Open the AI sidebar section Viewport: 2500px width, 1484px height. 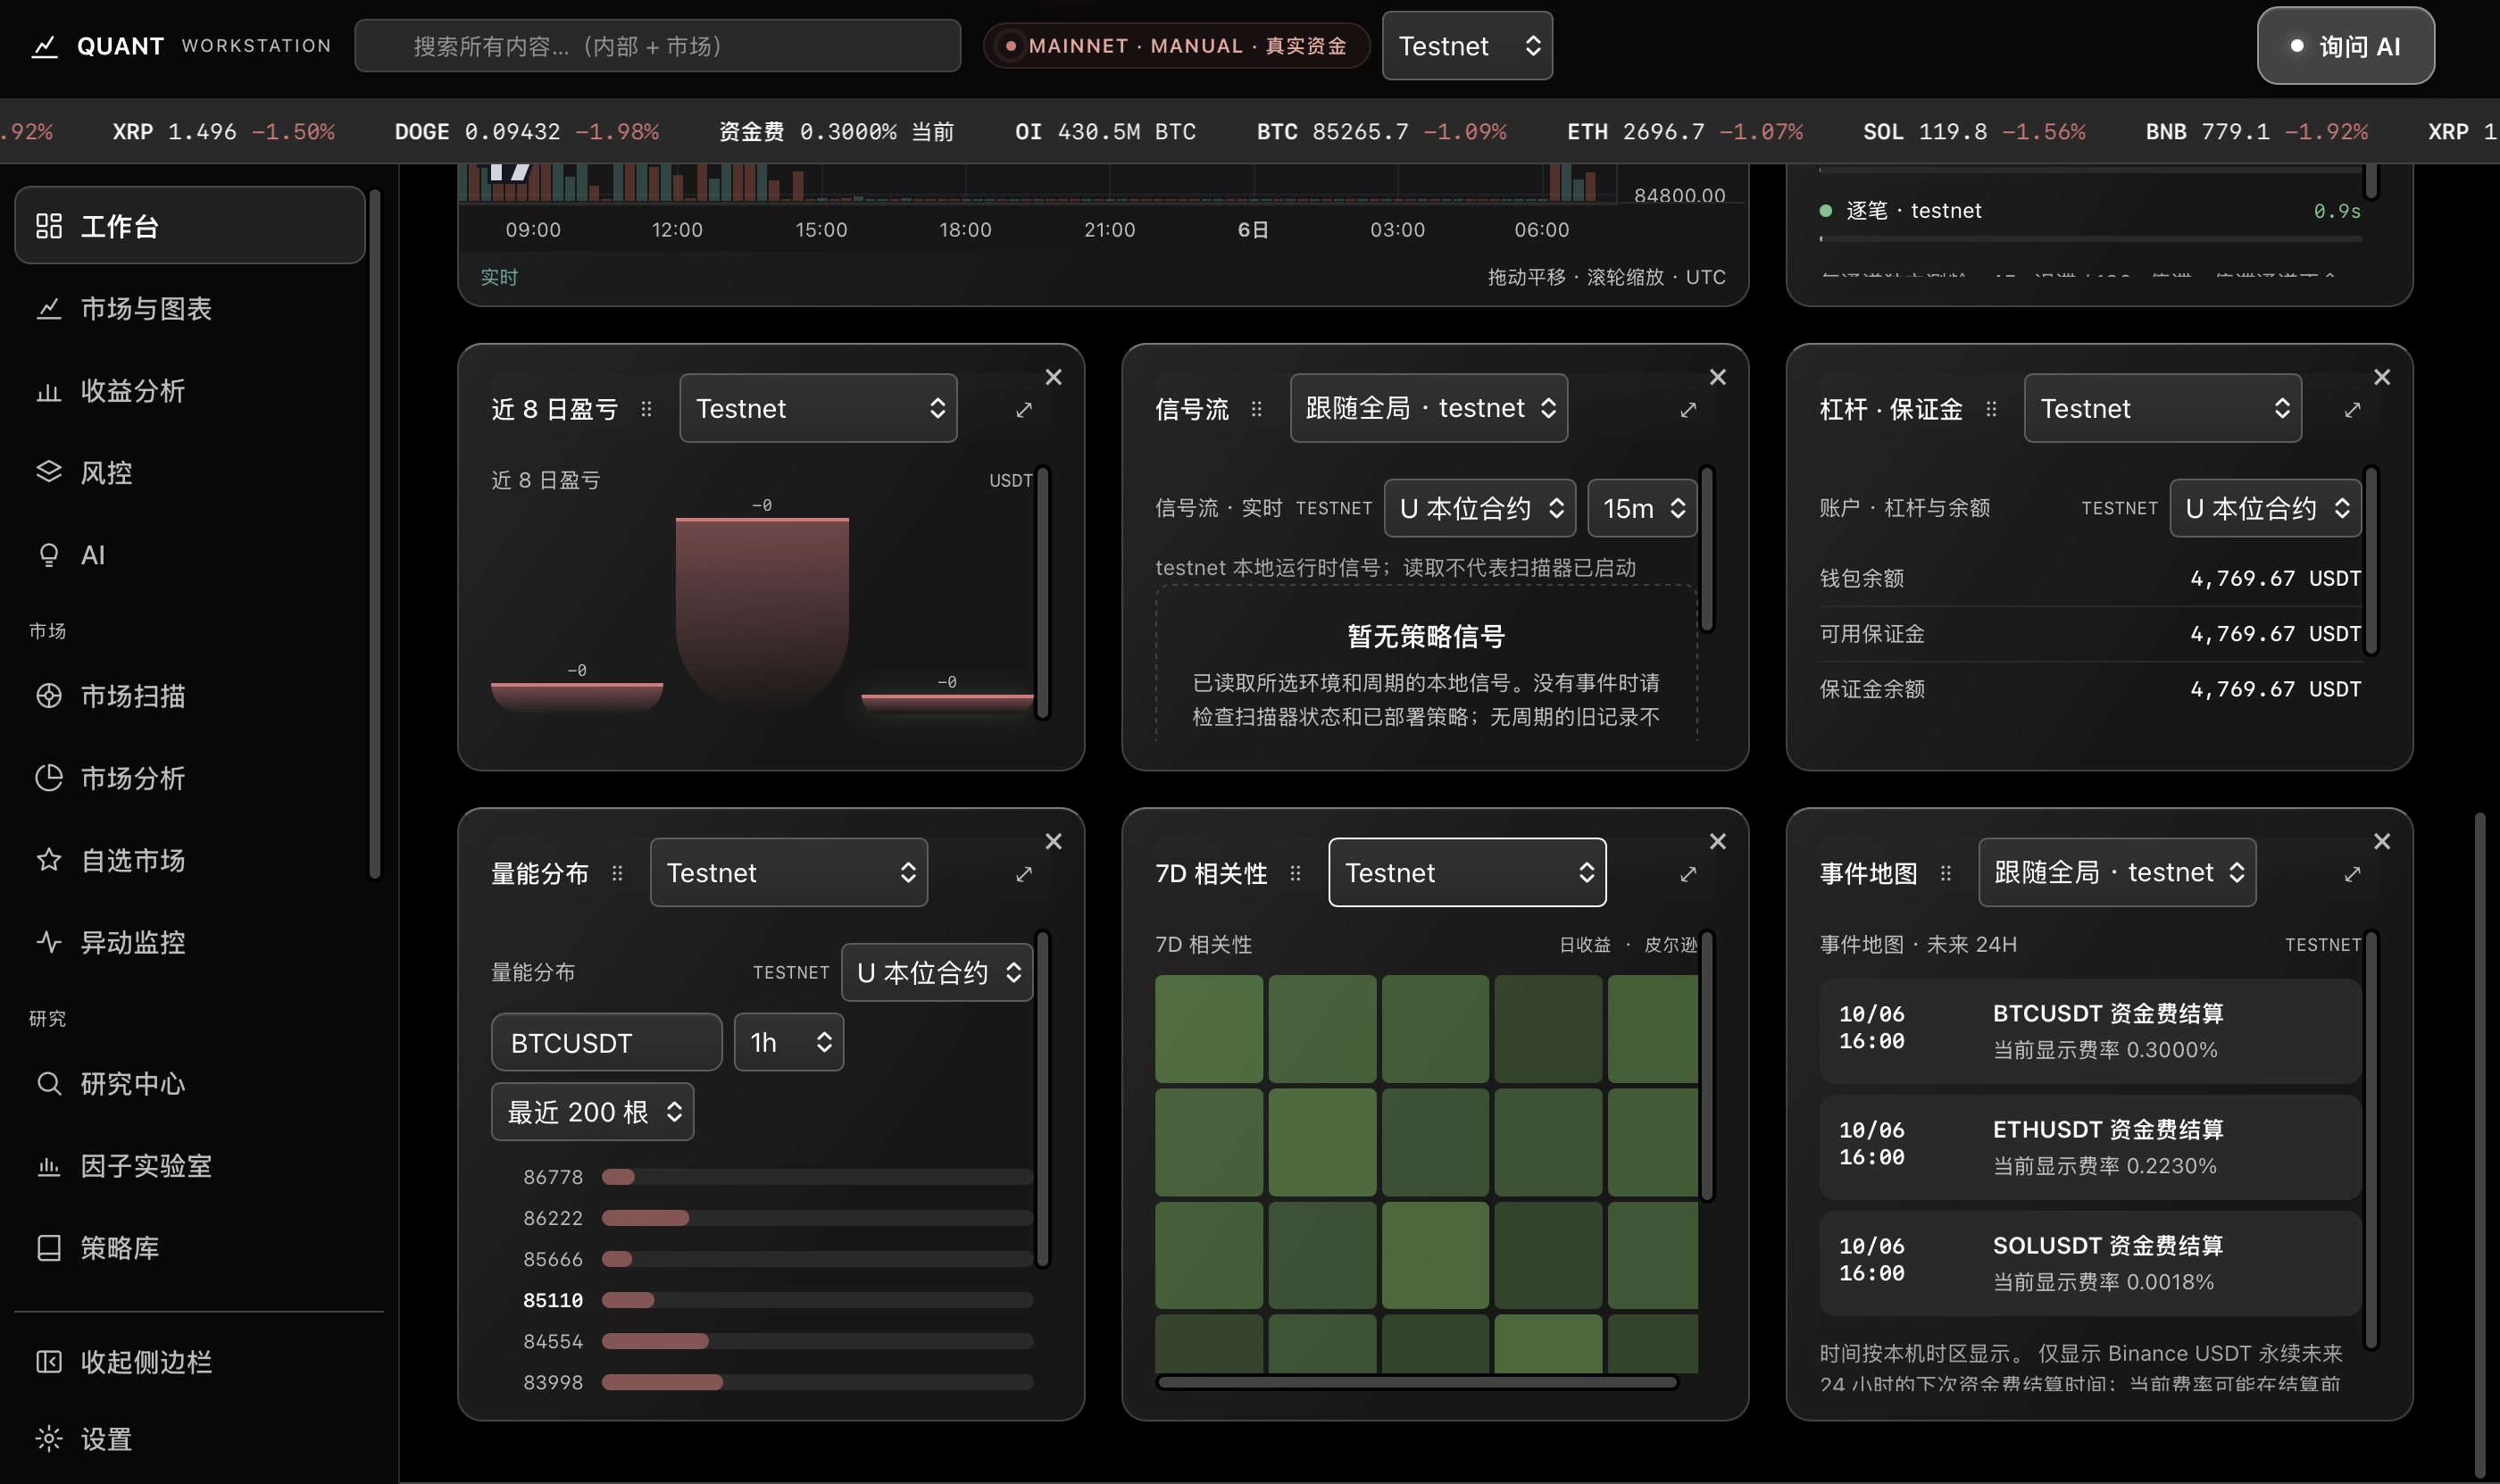[x=190, y=554]
